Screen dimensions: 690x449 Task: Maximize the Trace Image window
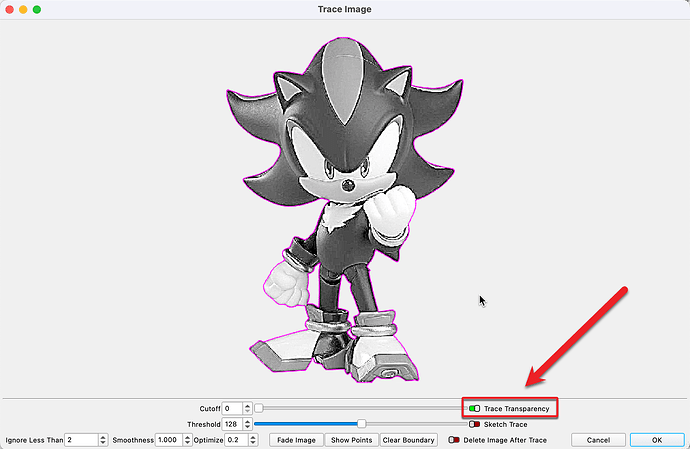[37, 9]
